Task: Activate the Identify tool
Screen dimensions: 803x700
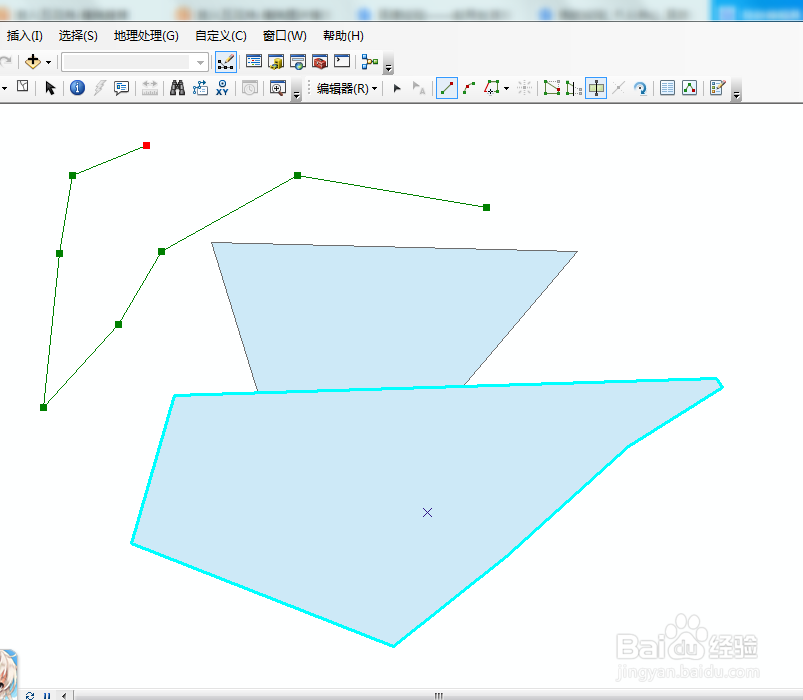Action: pyautogui.click(x=77, y=88)
